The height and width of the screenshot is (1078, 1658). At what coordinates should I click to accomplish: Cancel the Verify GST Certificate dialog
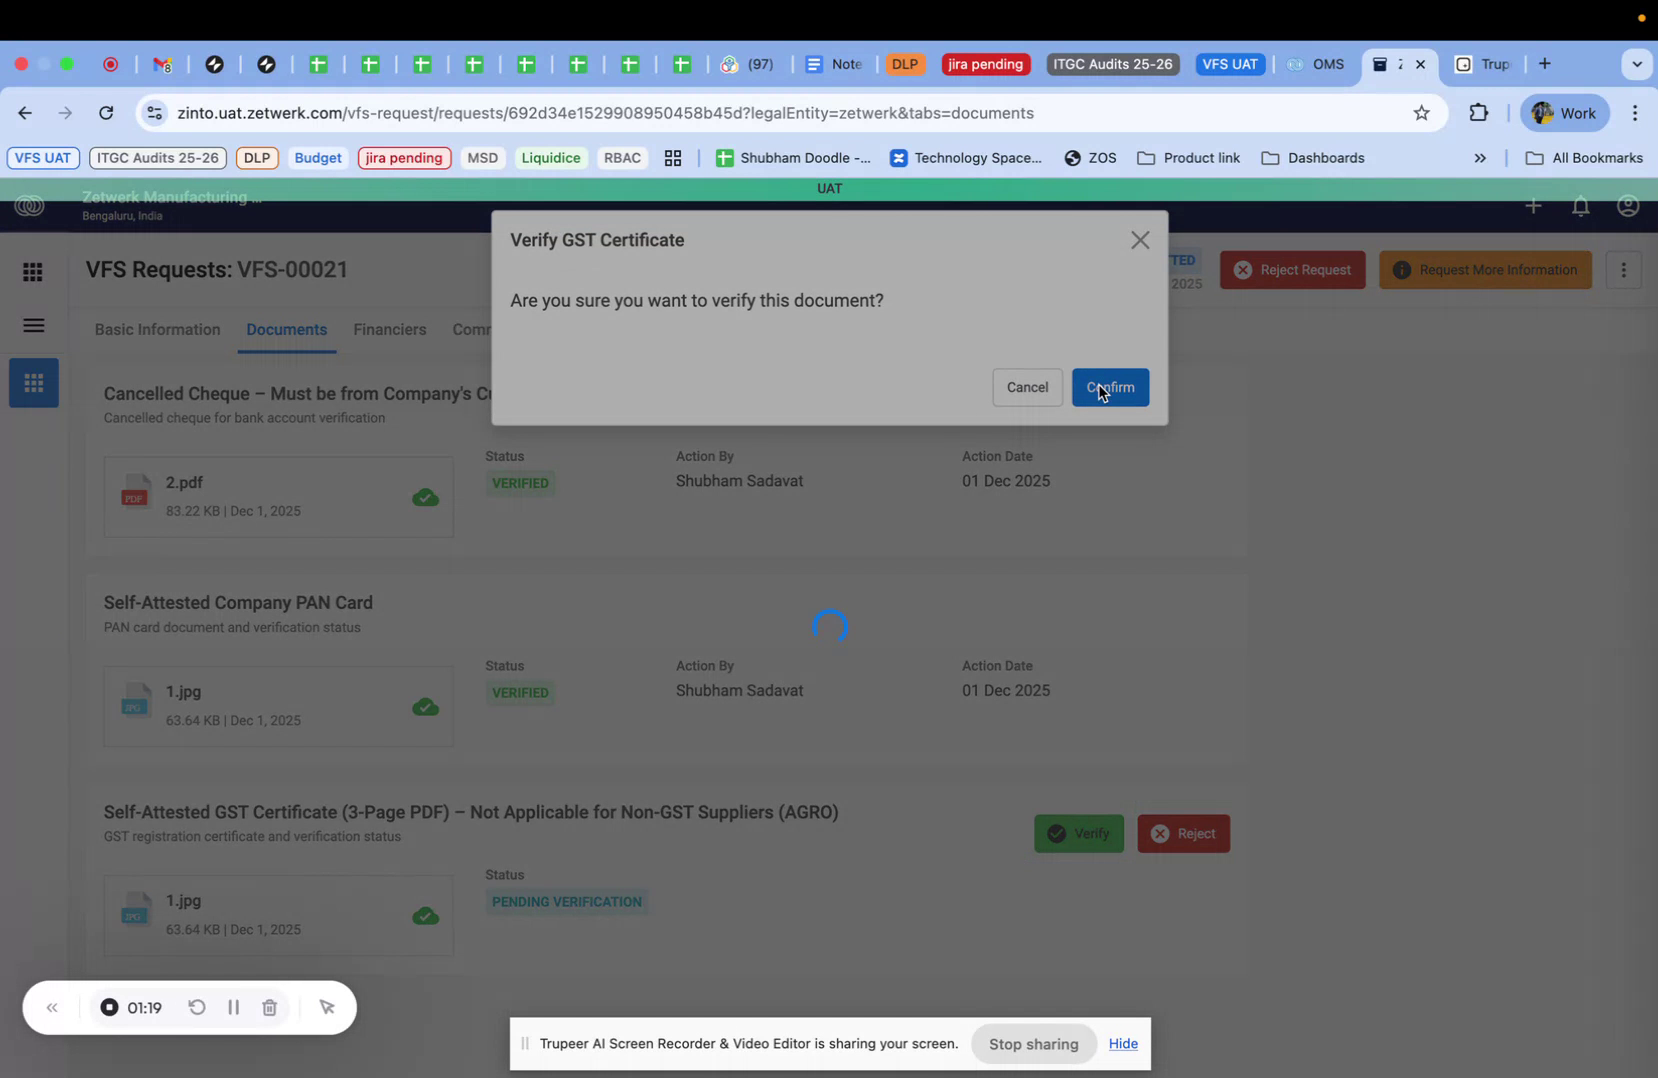pyautogui.click(x=1027, y=387)
